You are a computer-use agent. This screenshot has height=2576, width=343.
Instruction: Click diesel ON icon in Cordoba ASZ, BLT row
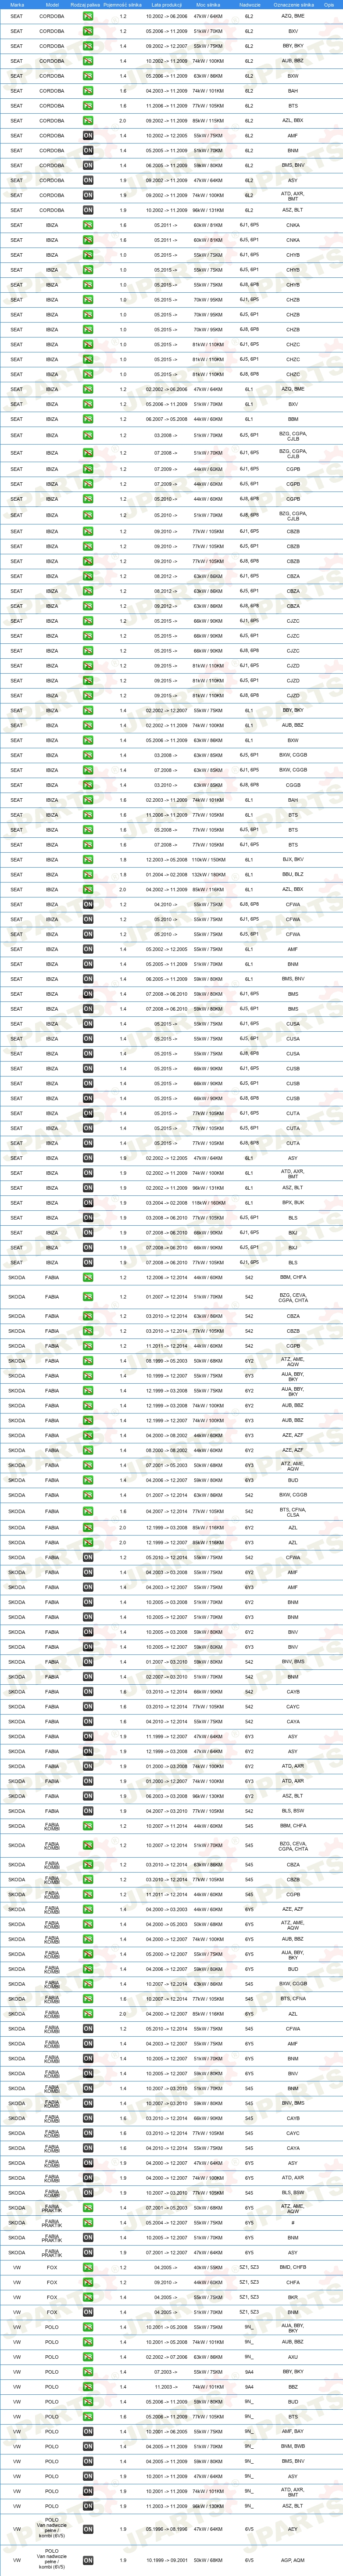(x=88, y=211)
